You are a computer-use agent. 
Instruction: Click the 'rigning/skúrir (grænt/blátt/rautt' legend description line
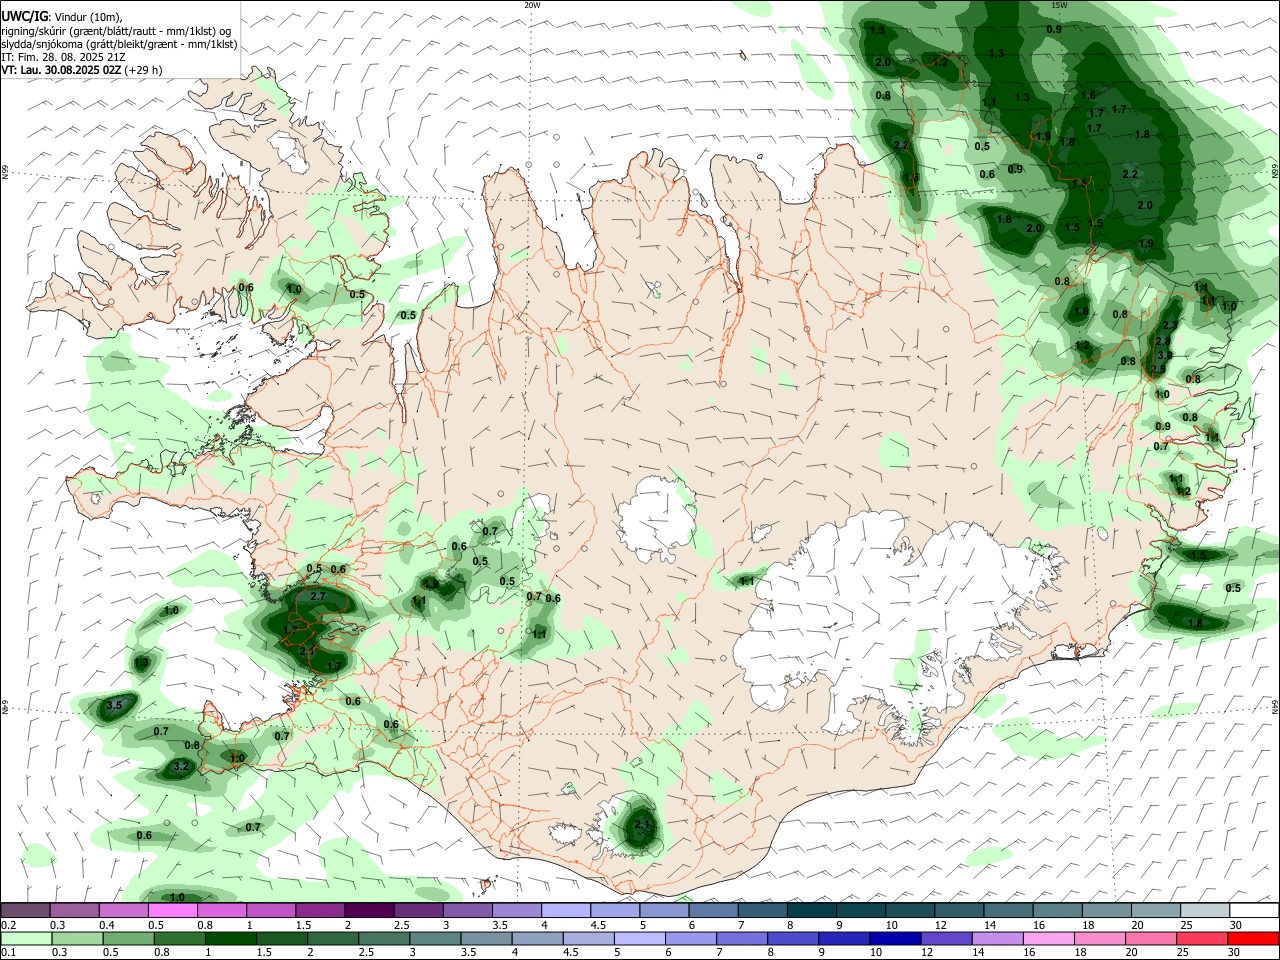[x=116, y=31]
